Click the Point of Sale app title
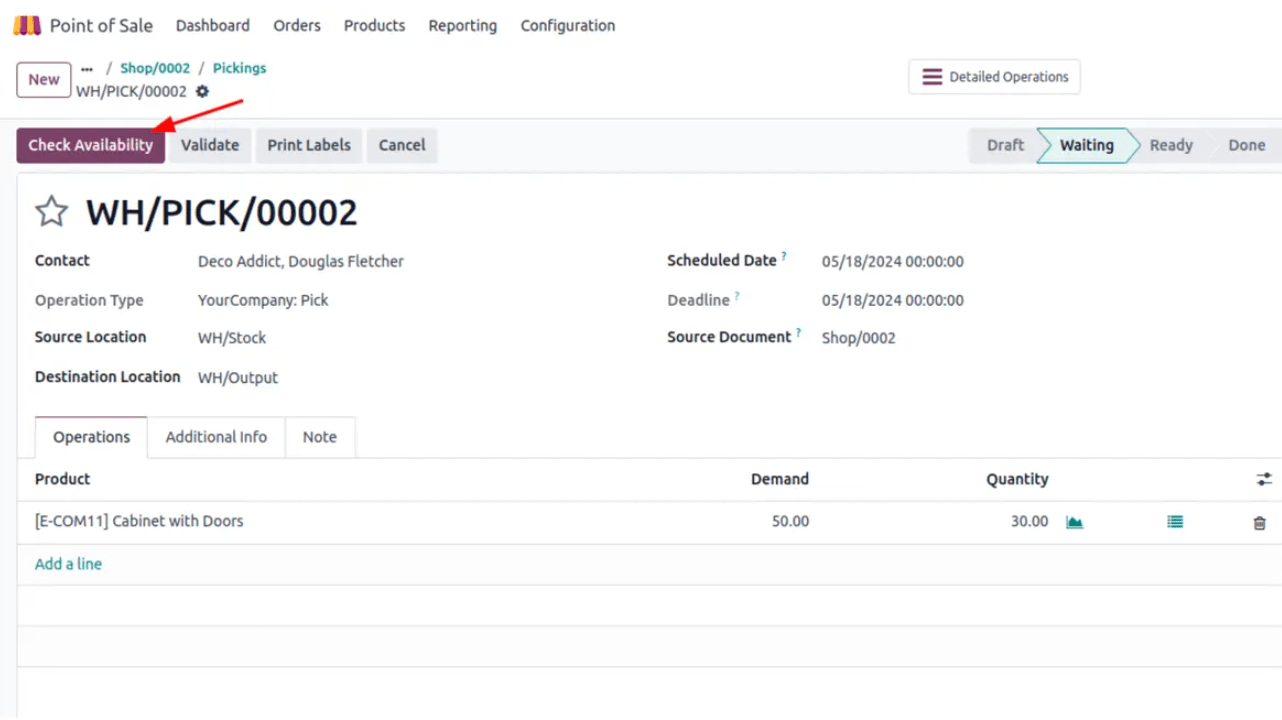The image size is (1282, 720). (101, 26)
